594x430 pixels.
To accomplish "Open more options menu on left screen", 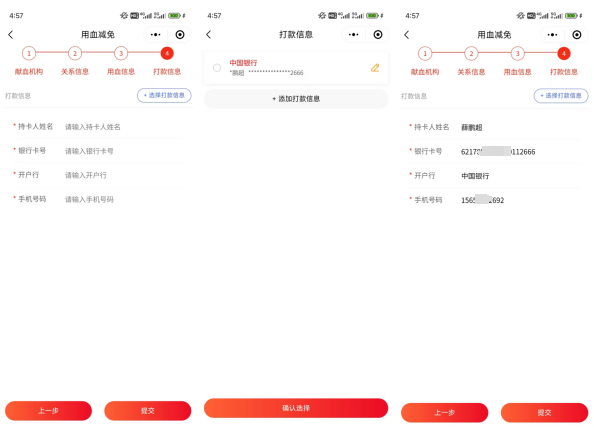I will [x=156, y=35].
